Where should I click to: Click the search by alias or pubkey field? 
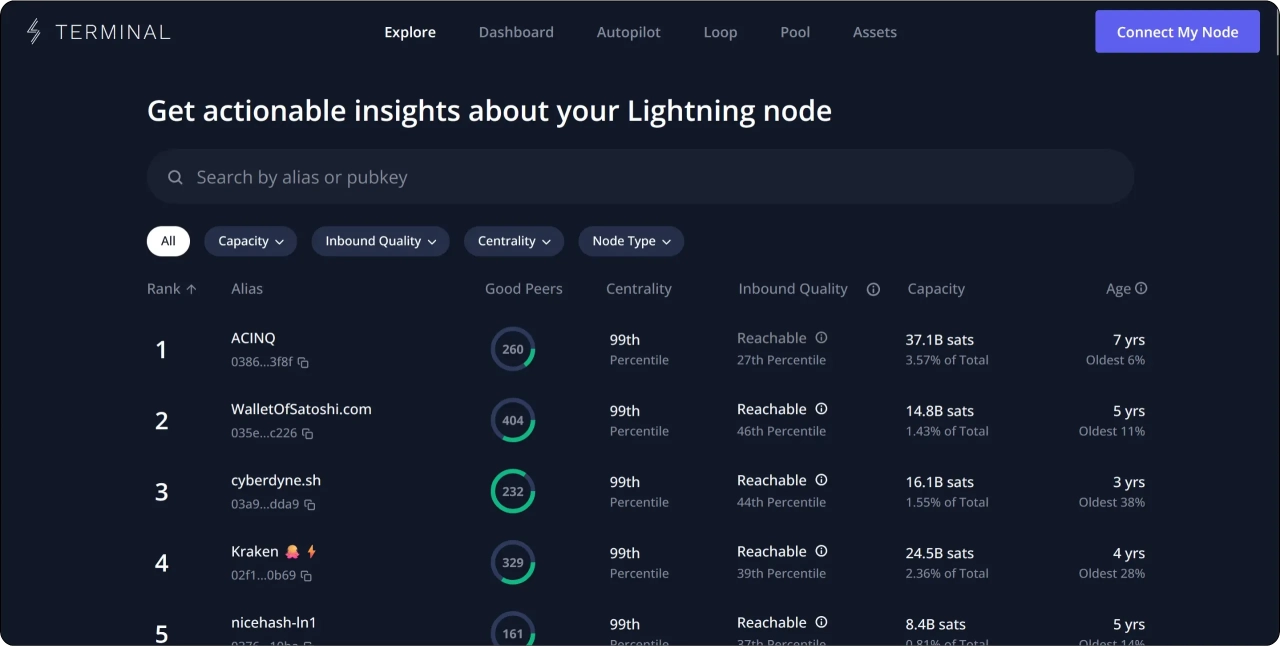[x=640, y=177]
